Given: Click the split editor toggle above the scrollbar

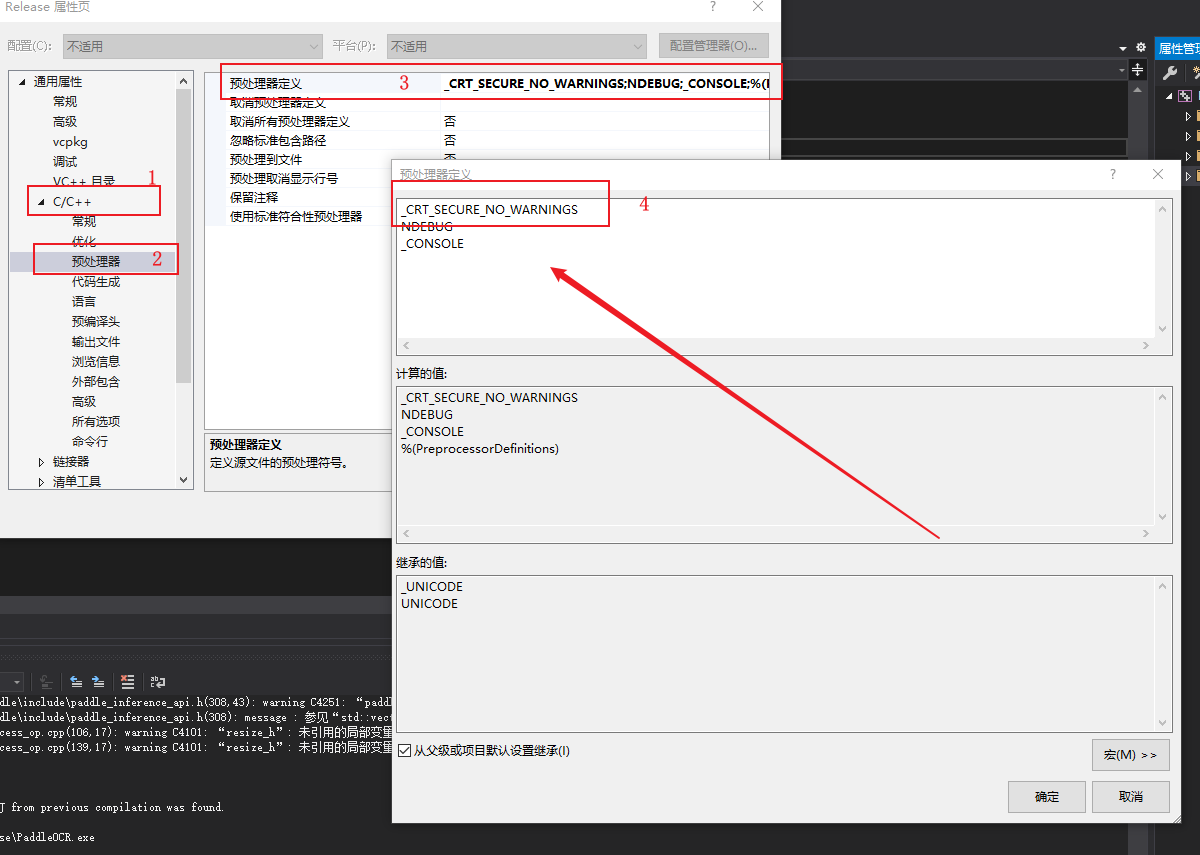Looking at the screenshot, I should pyautogui.click(x=1138, y=70).
